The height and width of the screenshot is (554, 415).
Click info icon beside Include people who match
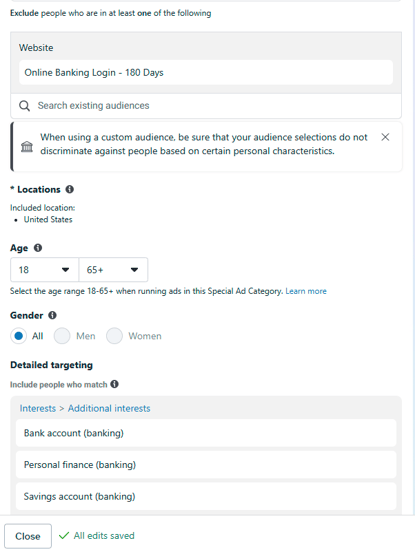[114, 384]
